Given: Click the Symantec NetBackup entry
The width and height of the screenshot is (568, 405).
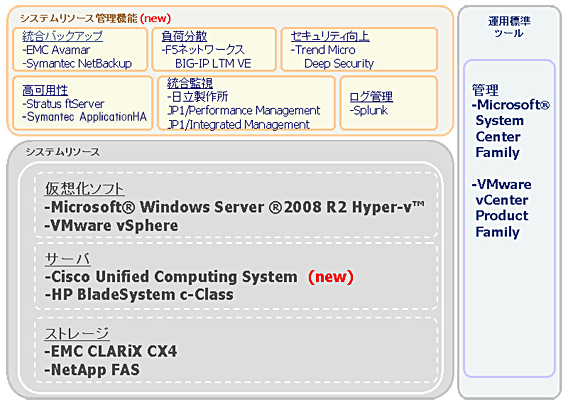Looking at the screenshot, I should 77,63.
